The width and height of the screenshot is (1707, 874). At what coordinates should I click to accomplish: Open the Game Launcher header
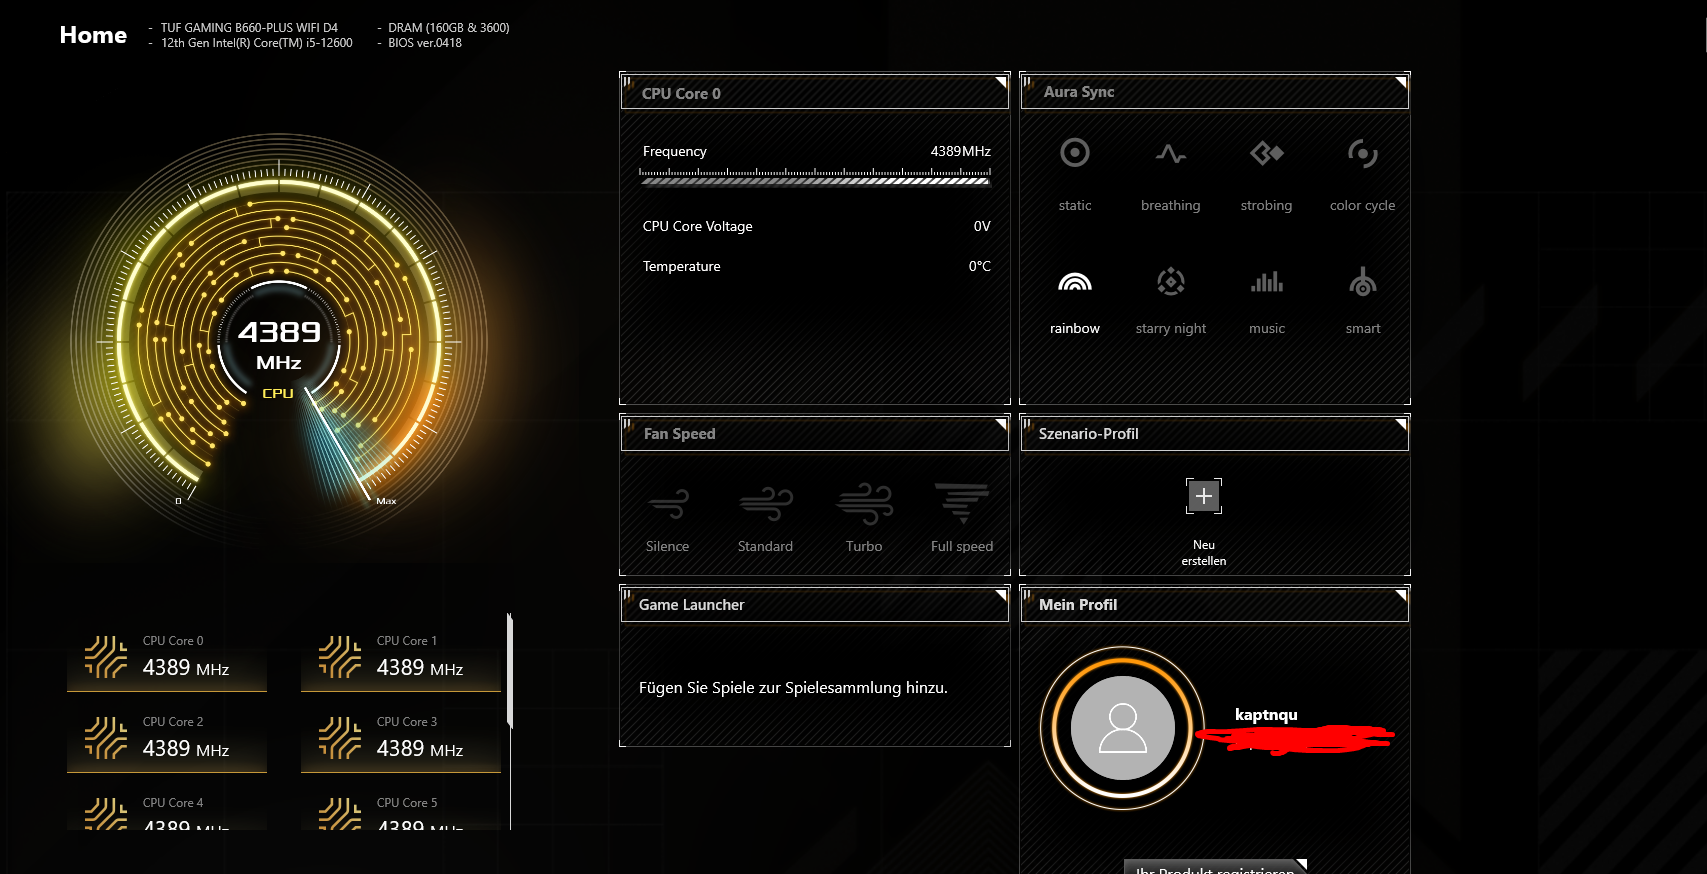pos(815,605)
